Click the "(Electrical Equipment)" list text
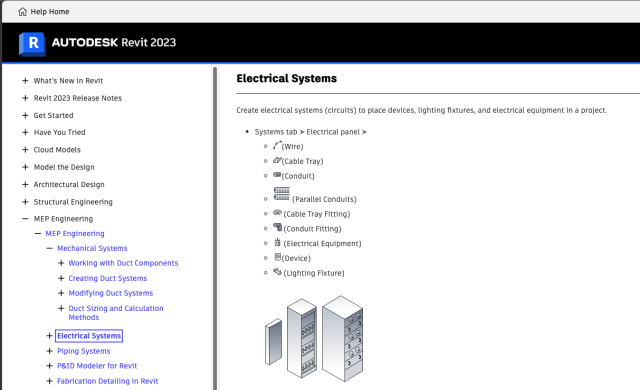This screenshot has width=640, height=390. click(x=322, y=244)
